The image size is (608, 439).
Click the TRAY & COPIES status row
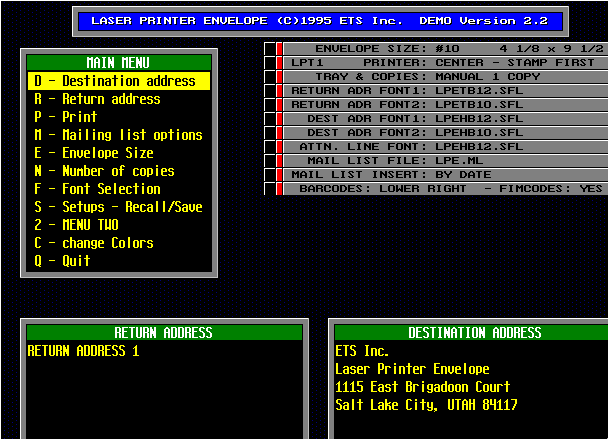tap(446, 77)
